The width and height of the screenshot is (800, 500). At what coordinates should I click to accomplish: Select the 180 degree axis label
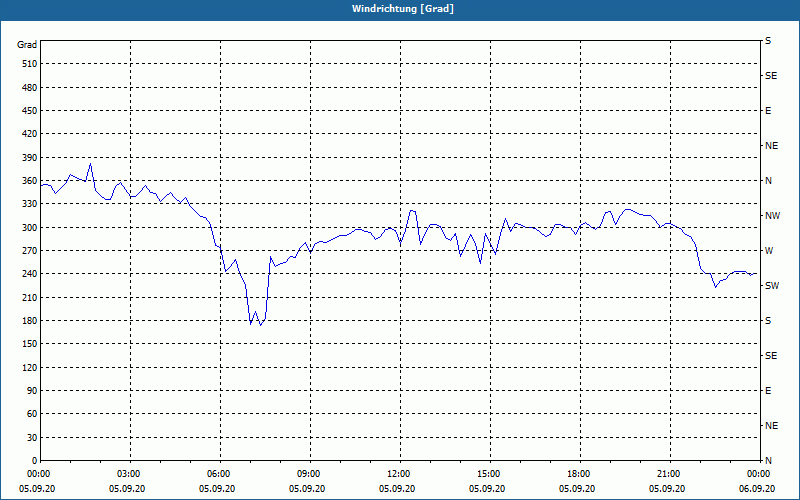click(30, 321)
